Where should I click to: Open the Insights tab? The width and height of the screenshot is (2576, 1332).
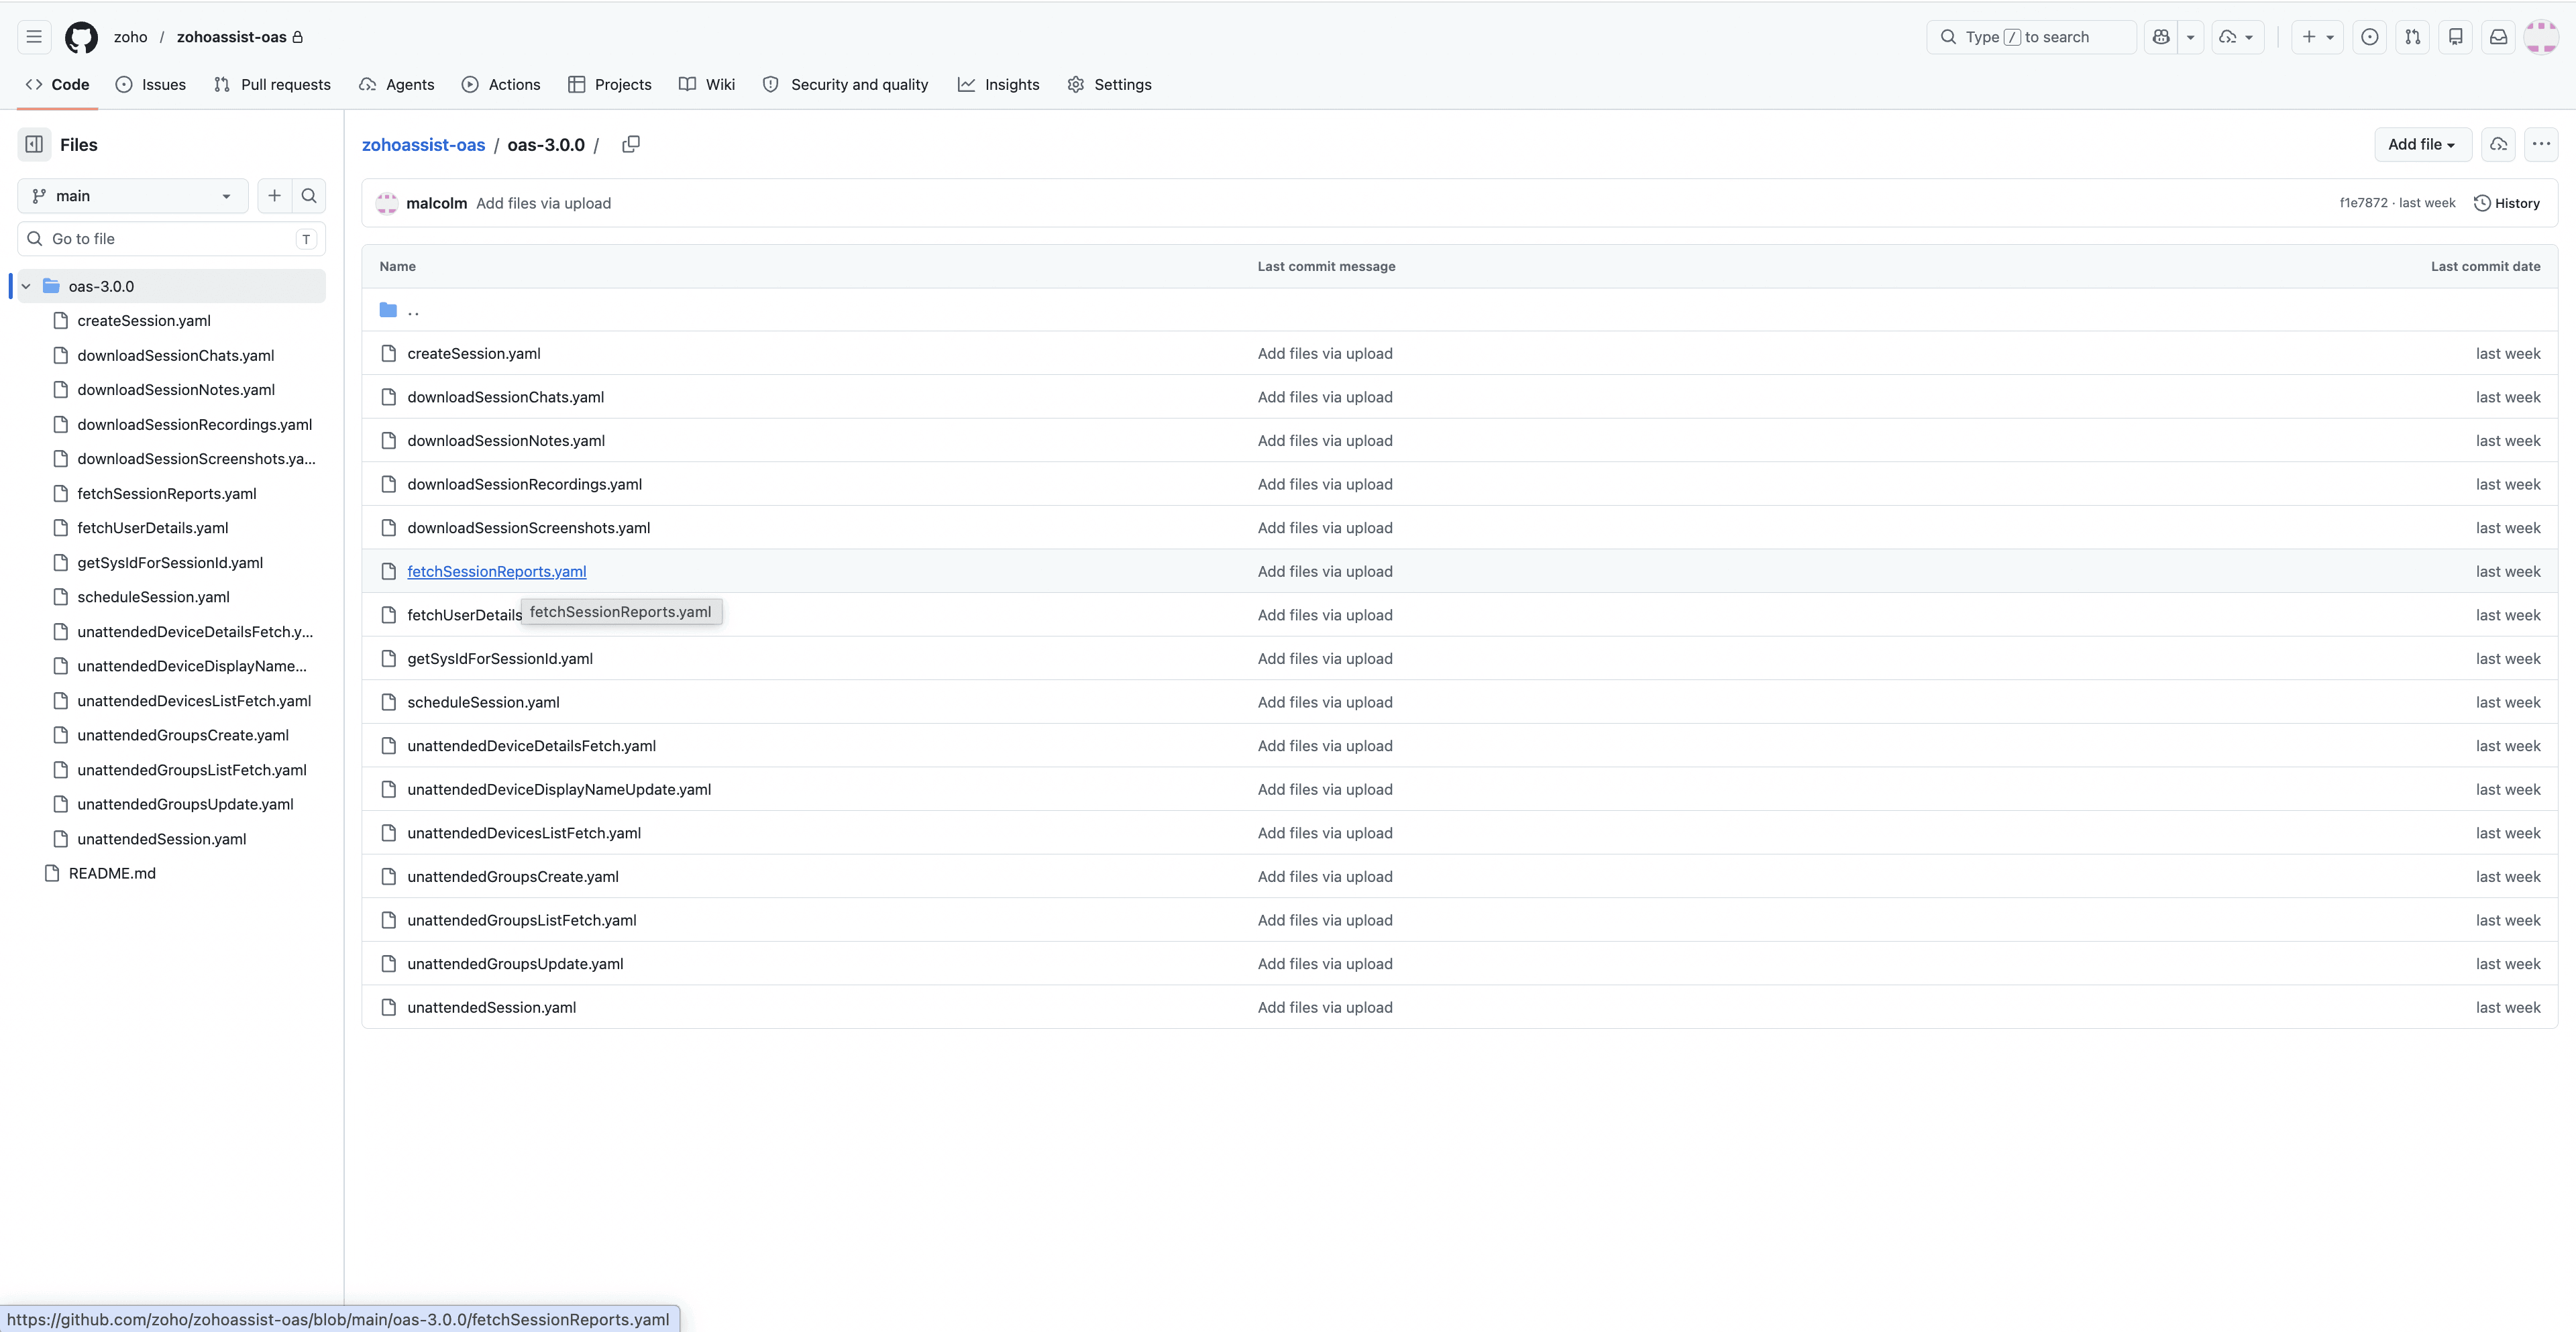(998, 84)
